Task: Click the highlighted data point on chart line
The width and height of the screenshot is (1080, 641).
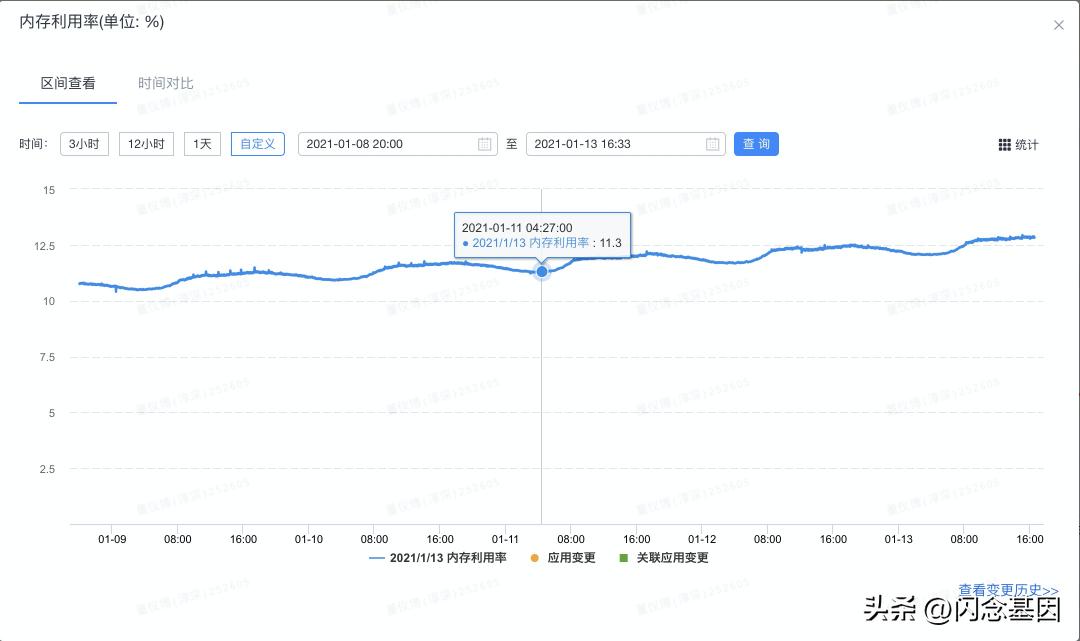Action: click(x=542, y=271)
